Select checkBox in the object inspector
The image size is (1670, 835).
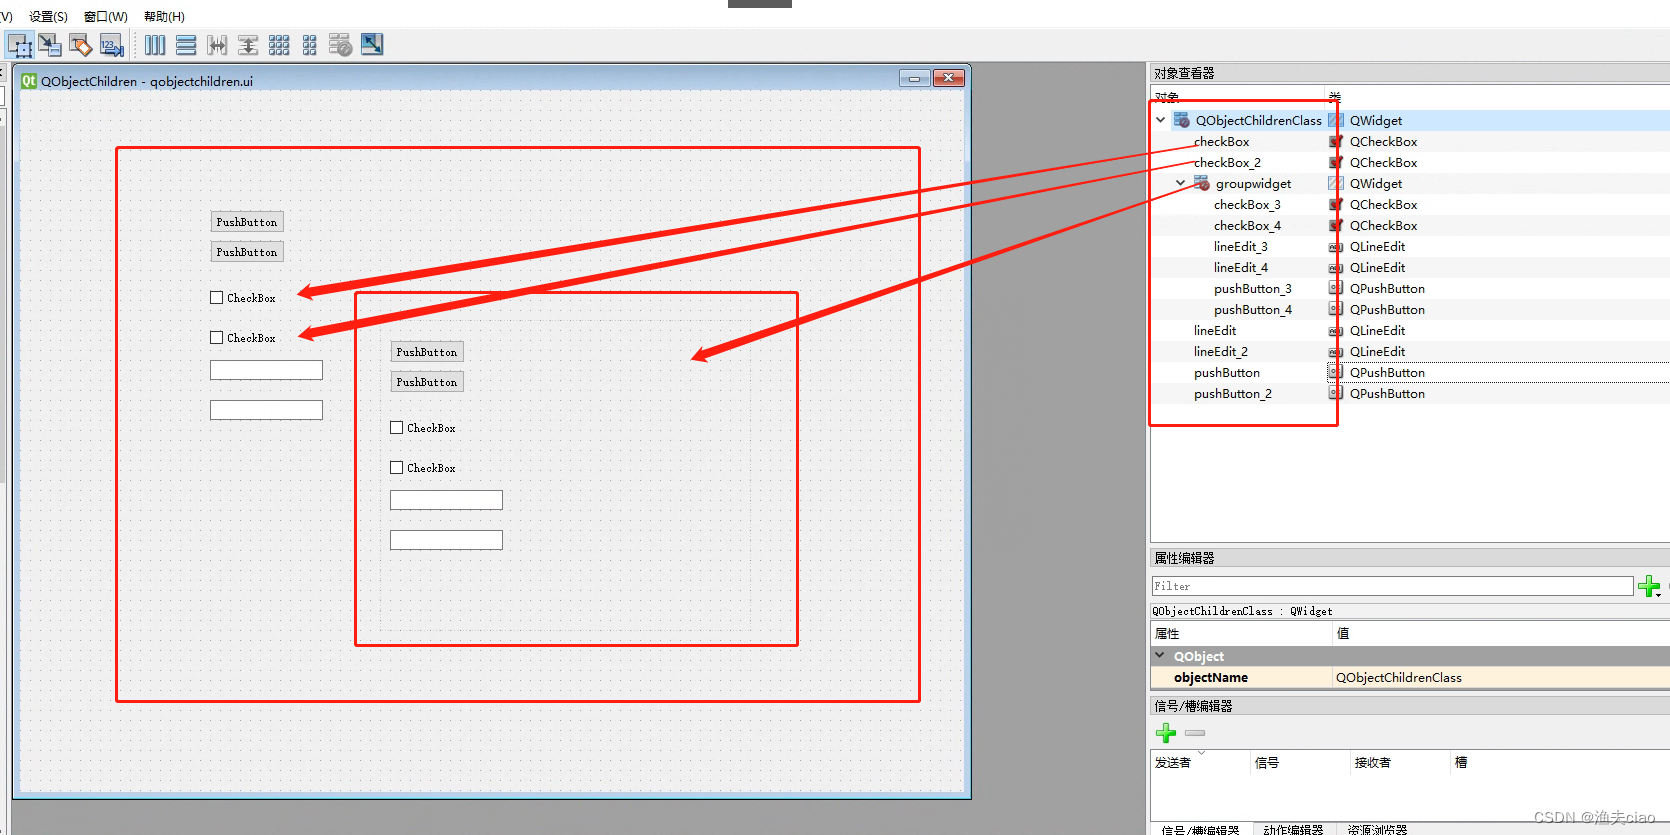point(1221,141)
